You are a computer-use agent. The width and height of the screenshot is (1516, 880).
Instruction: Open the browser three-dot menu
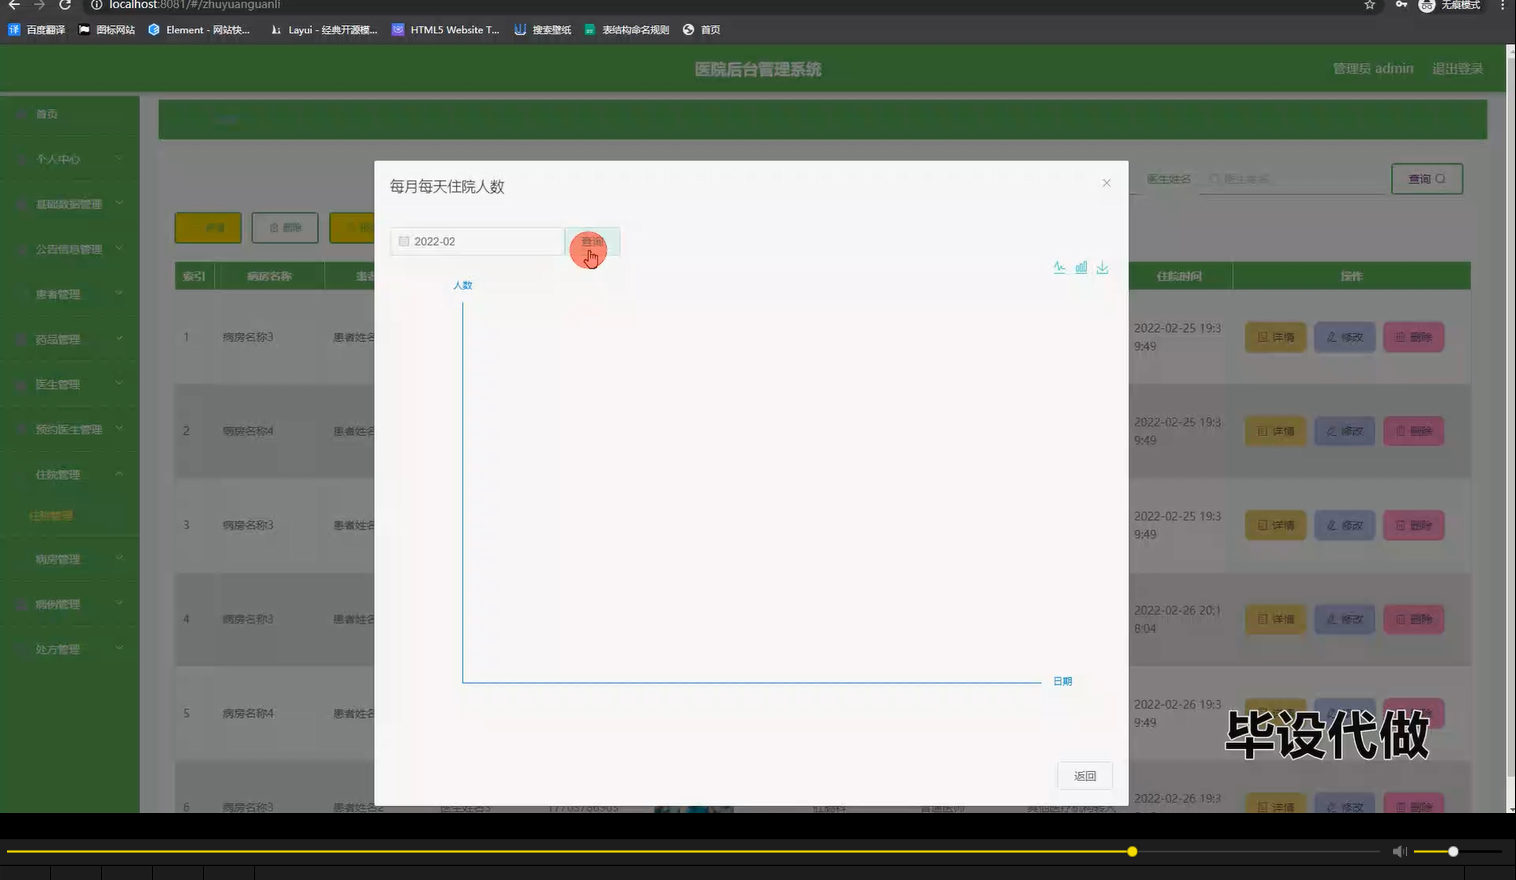pos(1502,5)
